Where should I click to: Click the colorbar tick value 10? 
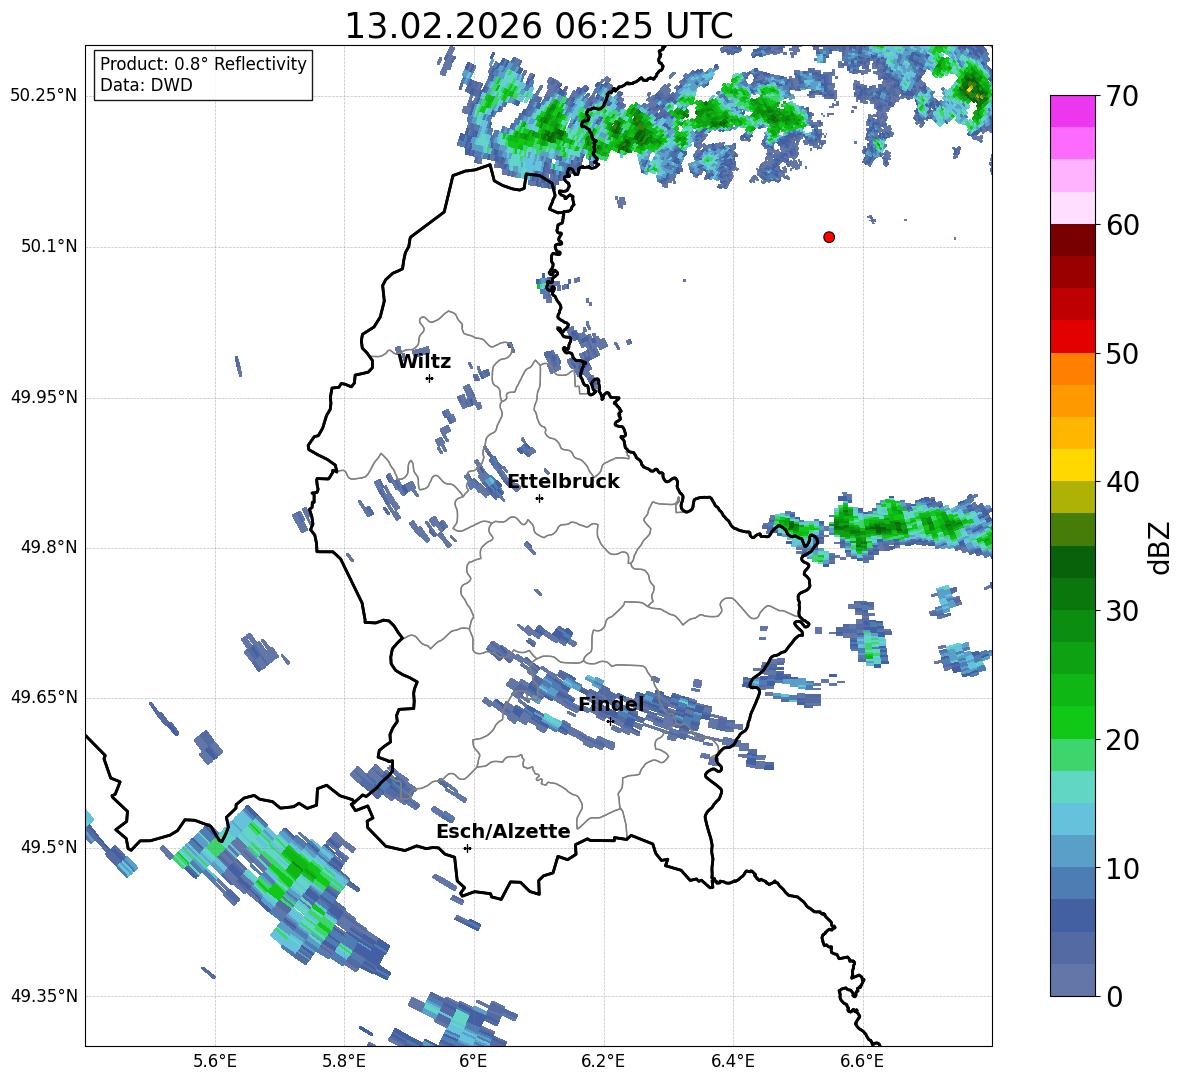1122,868
